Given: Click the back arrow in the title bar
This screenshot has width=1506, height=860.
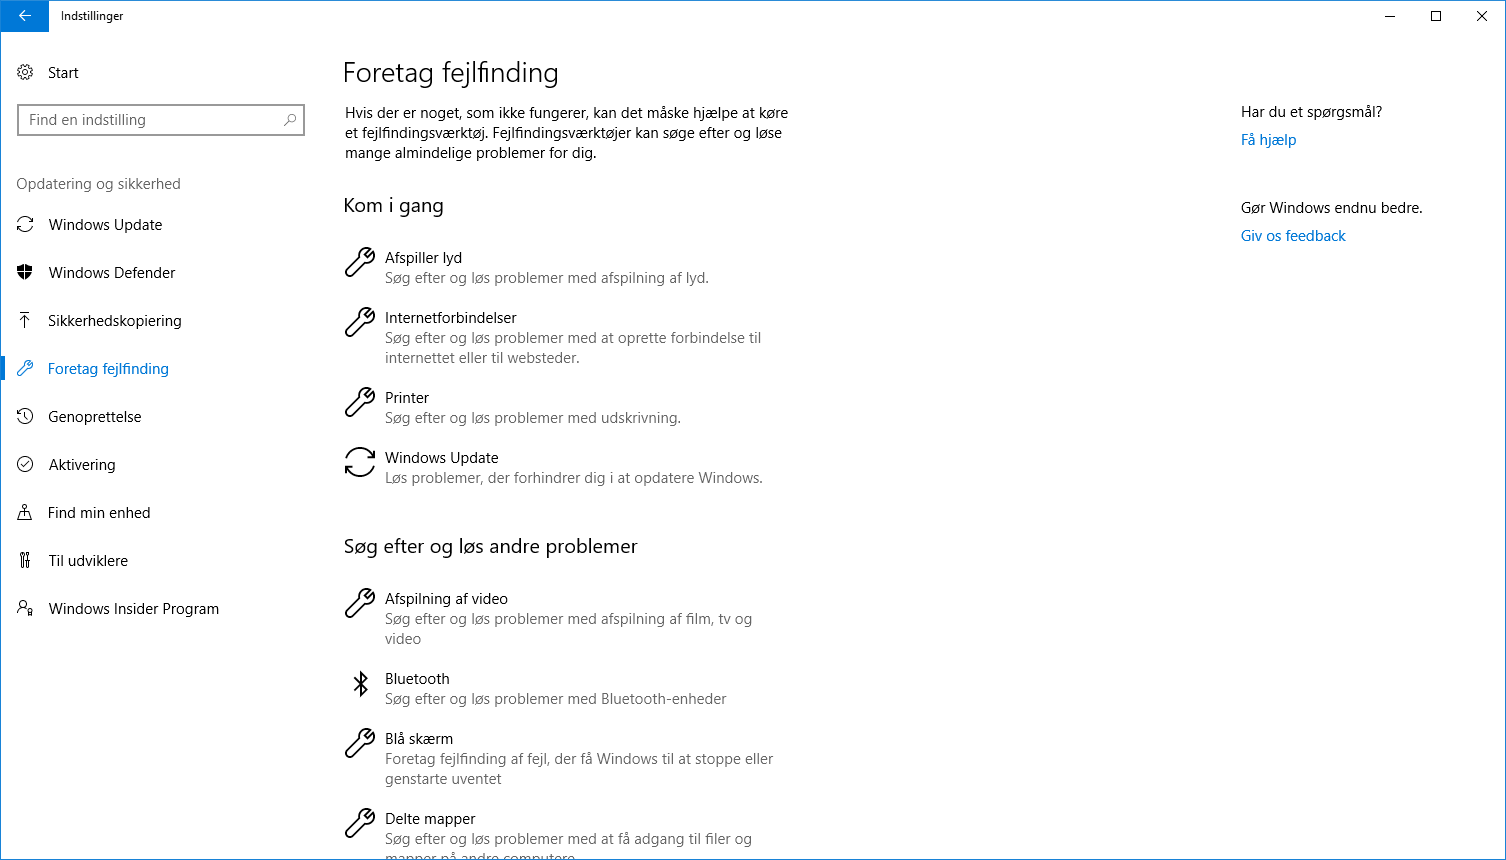Looking at the screenshot, I should point(24,16).
